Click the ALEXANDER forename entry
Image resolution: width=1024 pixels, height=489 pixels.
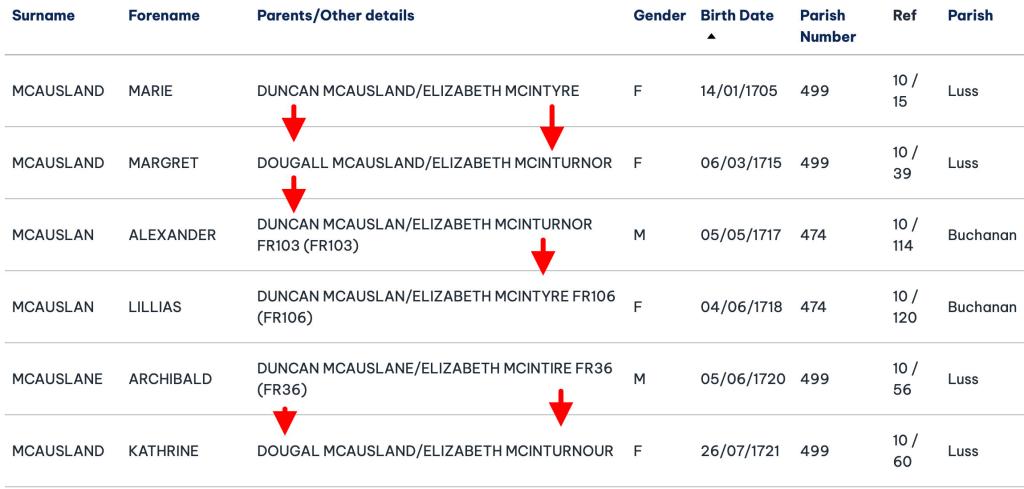point(172,235)
